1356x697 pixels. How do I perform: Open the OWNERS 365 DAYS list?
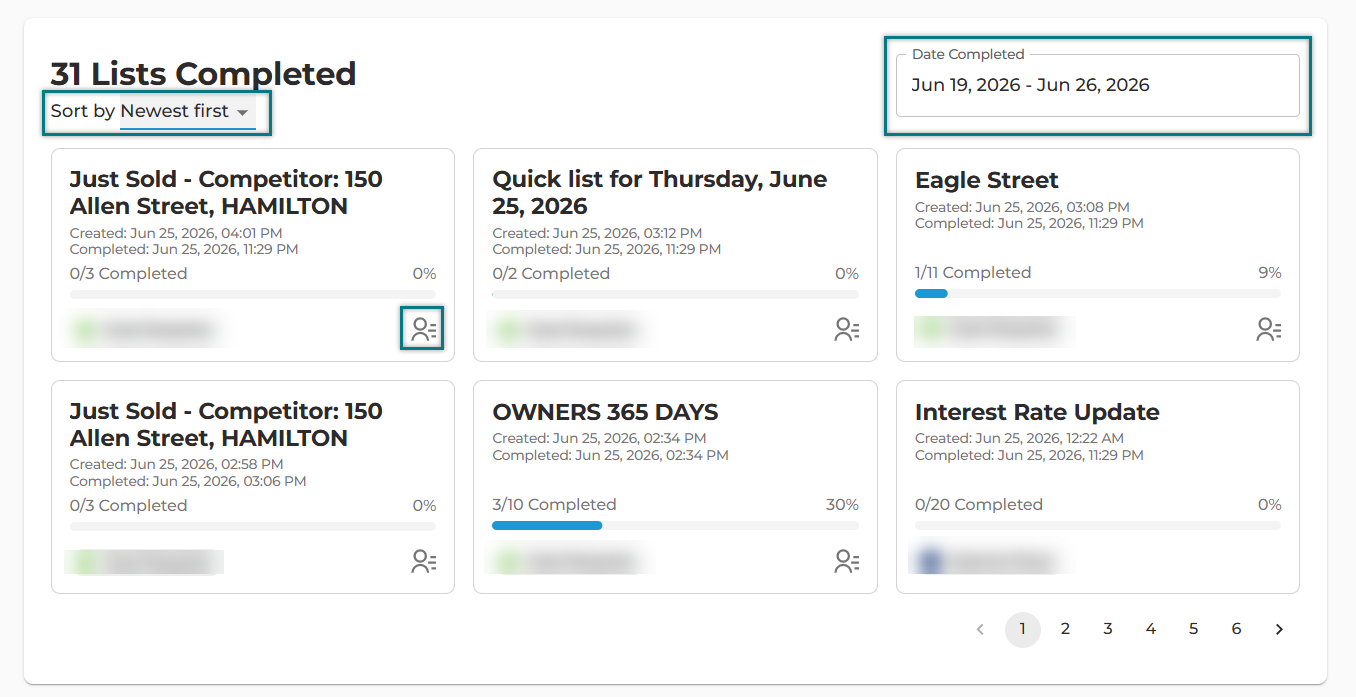click(605, 412)
